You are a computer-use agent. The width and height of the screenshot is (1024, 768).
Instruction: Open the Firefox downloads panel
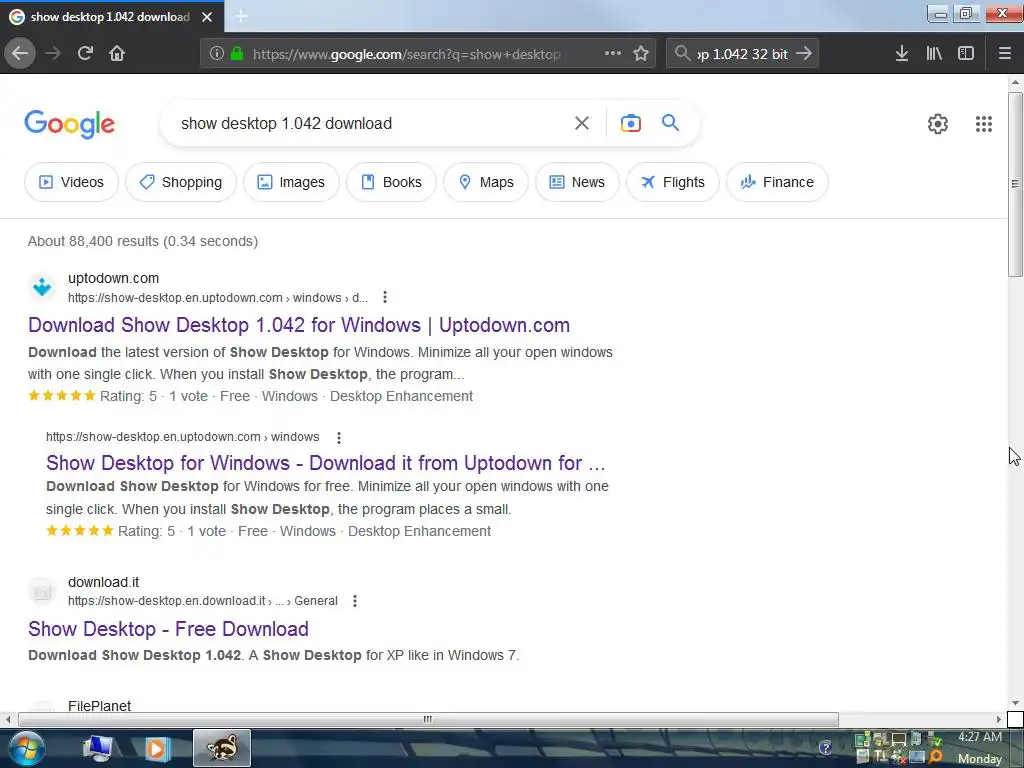point(902,54)
